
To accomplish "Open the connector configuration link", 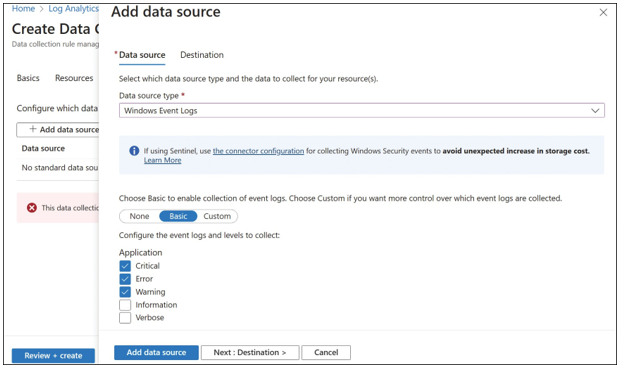I will pyautogui.click(x=258, y=151).
